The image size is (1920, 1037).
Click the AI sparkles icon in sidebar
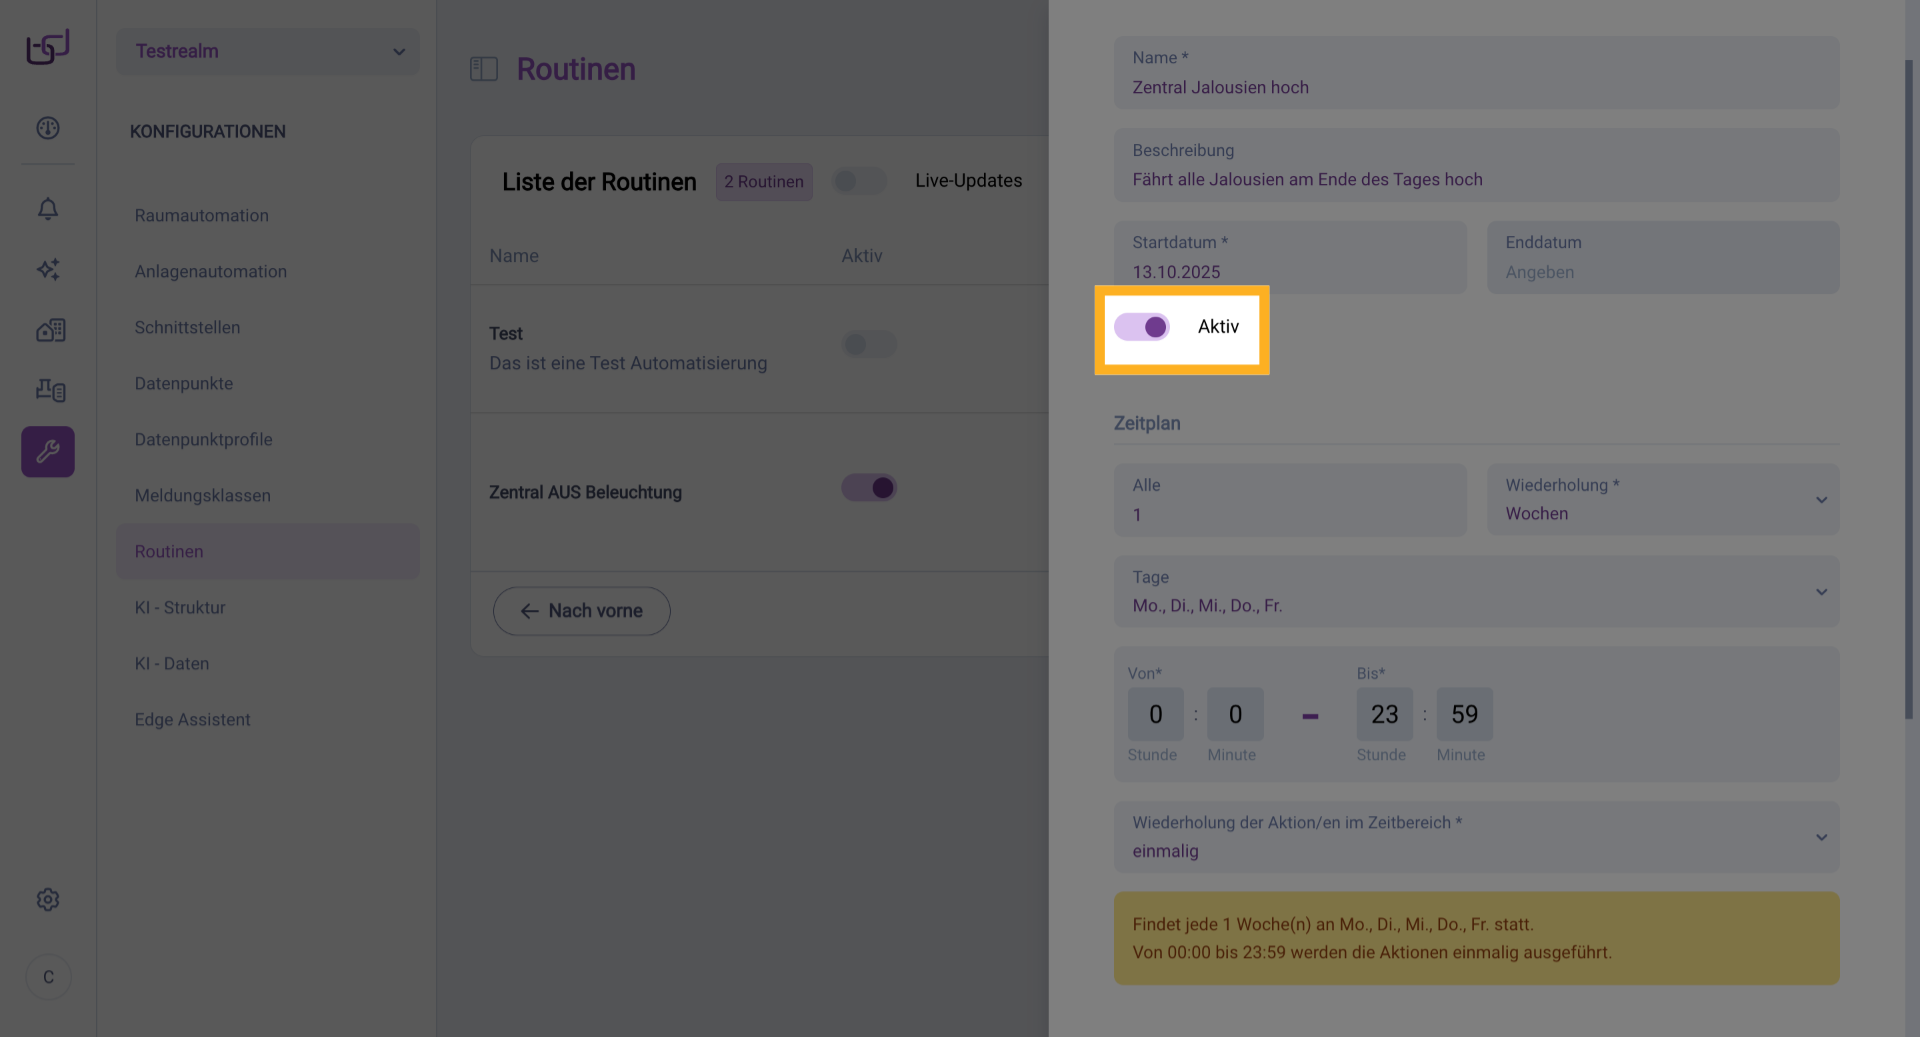pyautogui.click(x=48, y=269)
